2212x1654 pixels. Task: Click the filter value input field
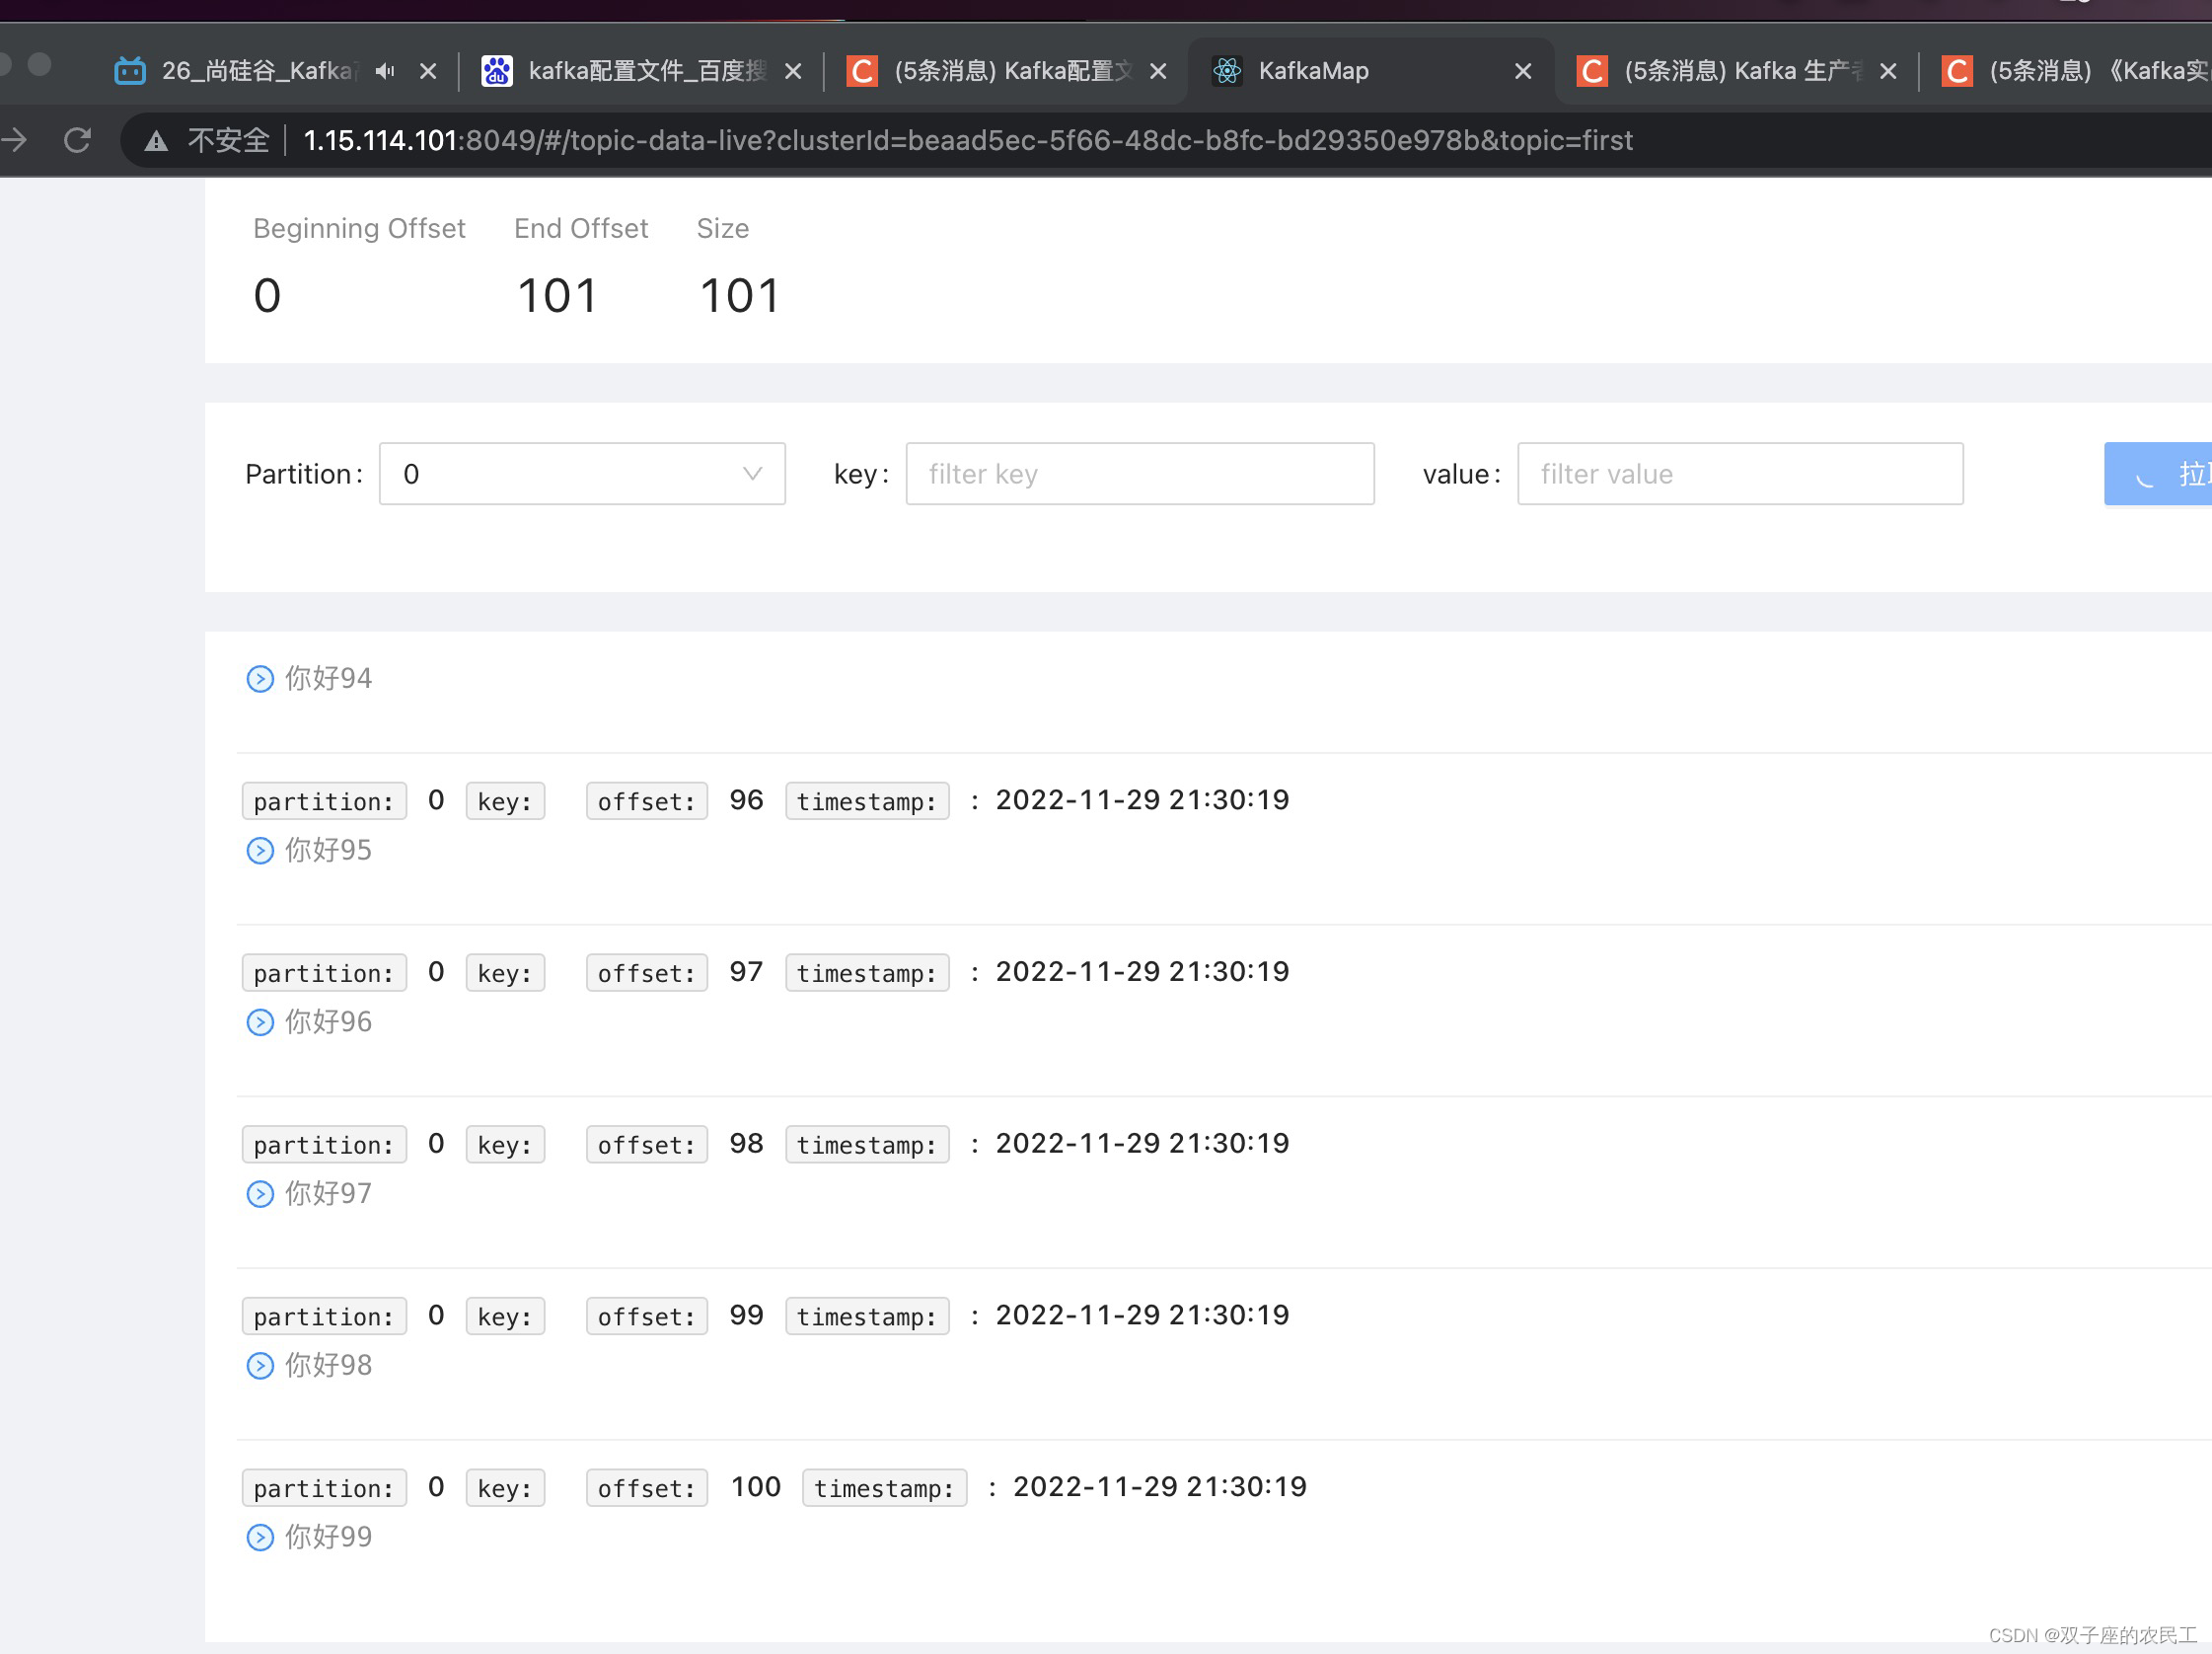click(x=1739, y=474)
